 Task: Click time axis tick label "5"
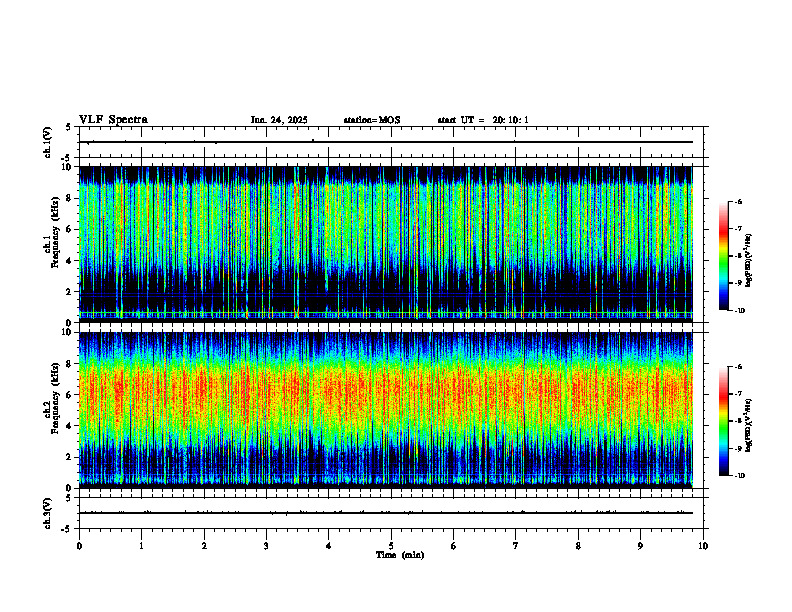pos(391,546)
